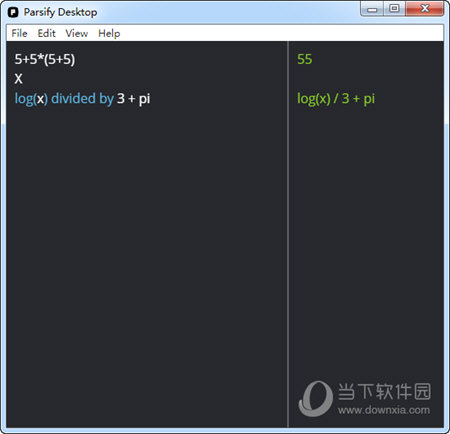Image resolution: width=450 pixels, height=434 pixels.
Task: Click the 'log(x) divided by 3 + pi' line
Action: tap(82, 99)
